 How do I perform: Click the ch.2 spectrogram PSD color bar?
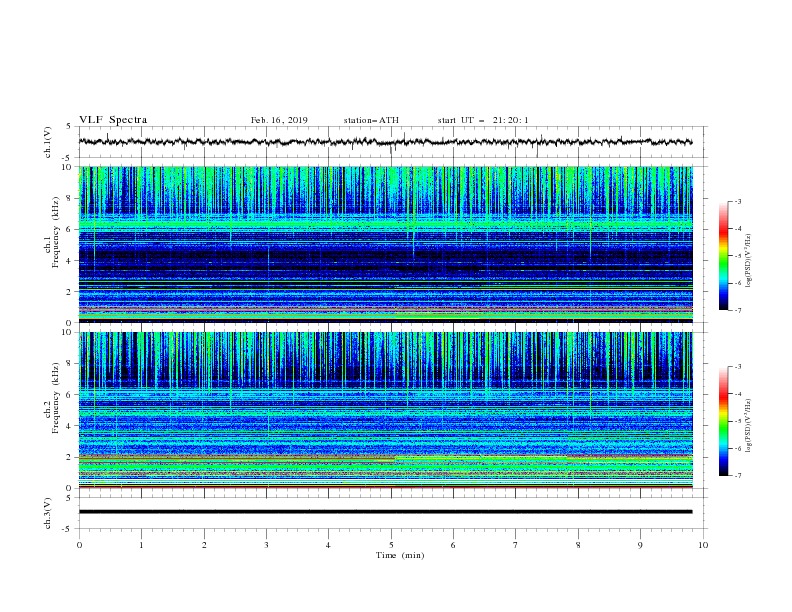pyautogui.click(x=723, y=421)
